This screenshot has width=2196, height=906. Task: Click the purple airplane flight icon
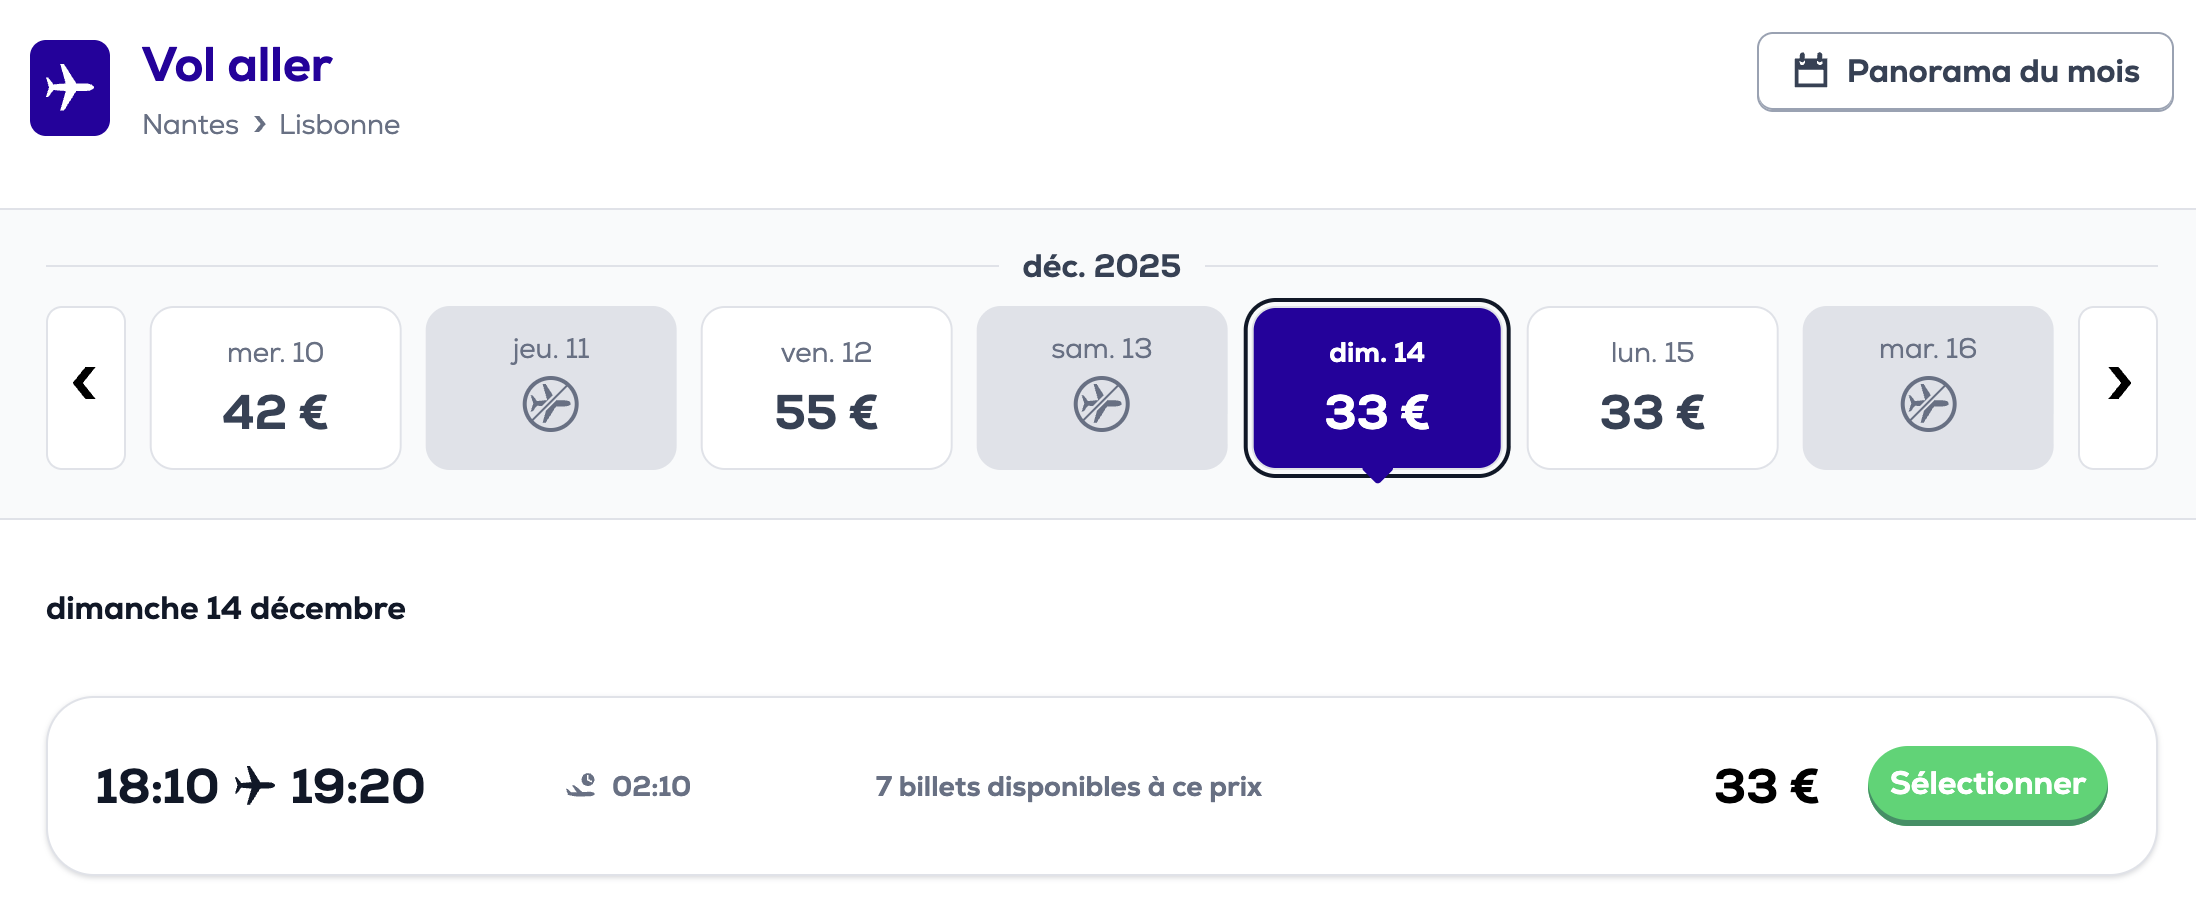(x=70, y=88)
